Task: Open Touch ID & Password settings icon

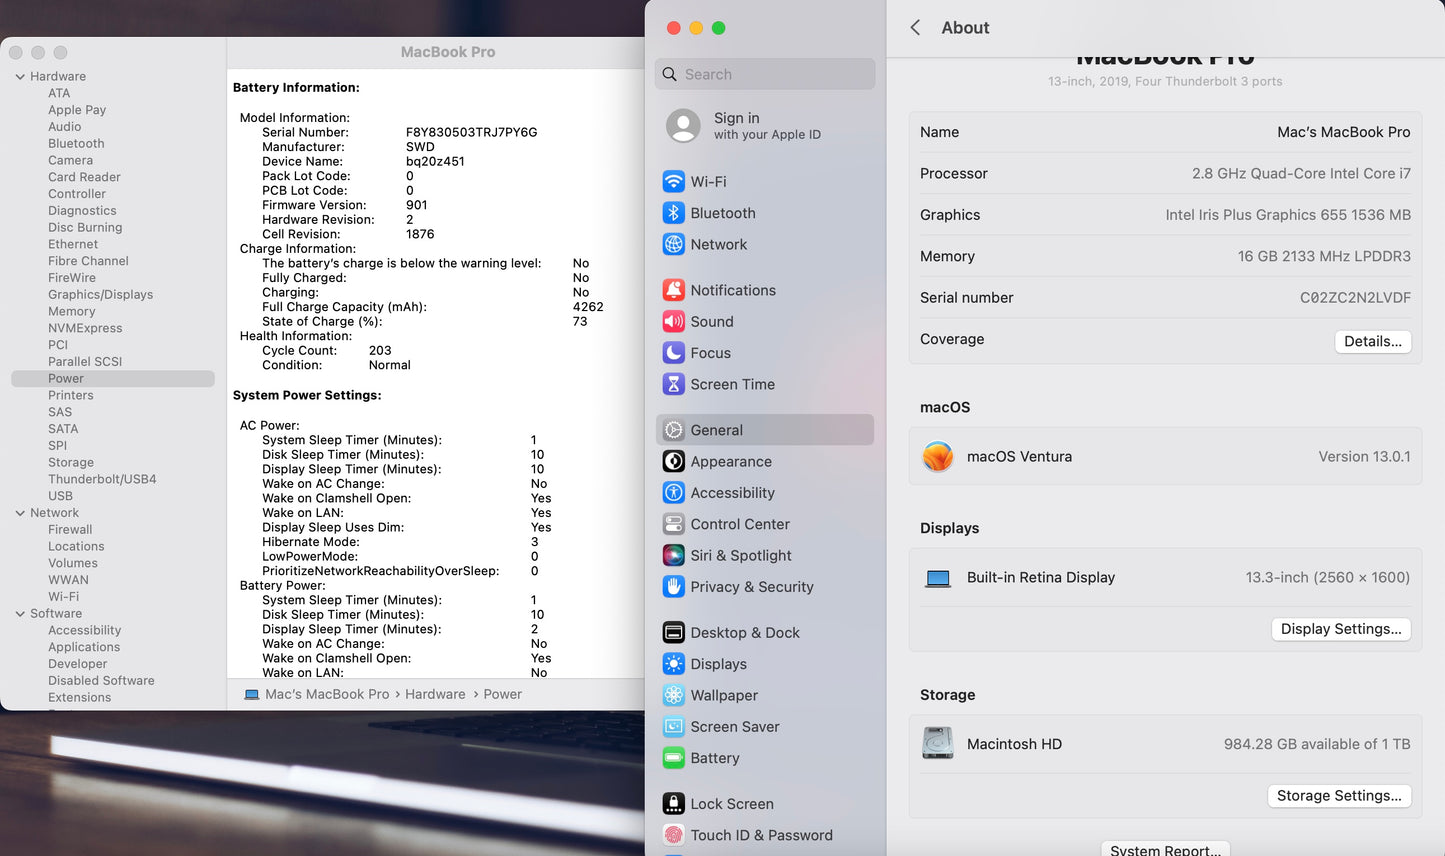Action: 672,835
